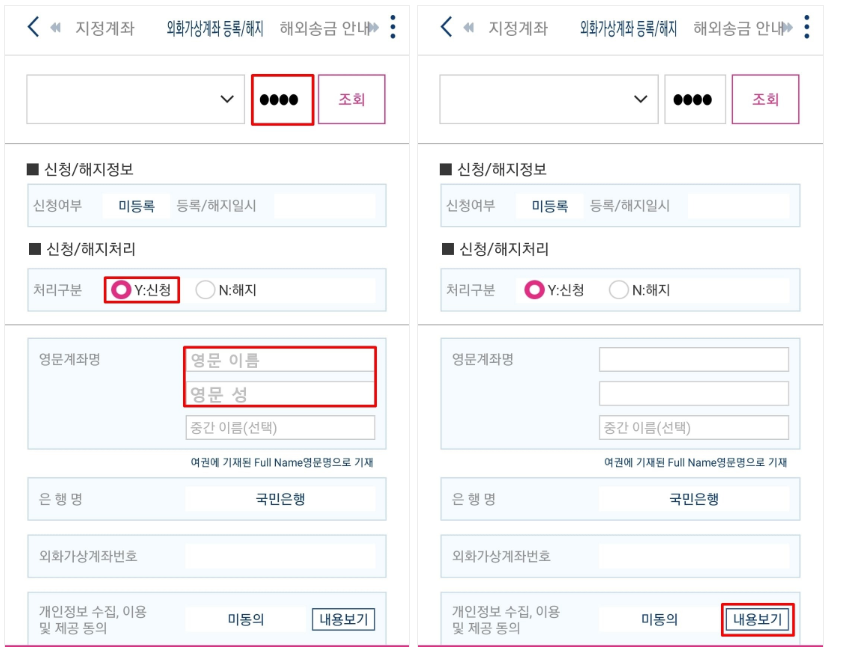The image size is (841, 647).
Task: Click 조회 button on left screen
Action: coord(352,99)
